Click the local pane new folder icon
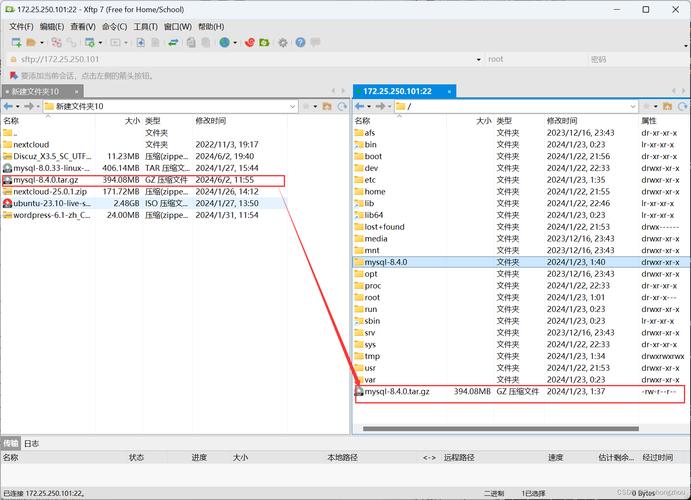 coord(327,106)
